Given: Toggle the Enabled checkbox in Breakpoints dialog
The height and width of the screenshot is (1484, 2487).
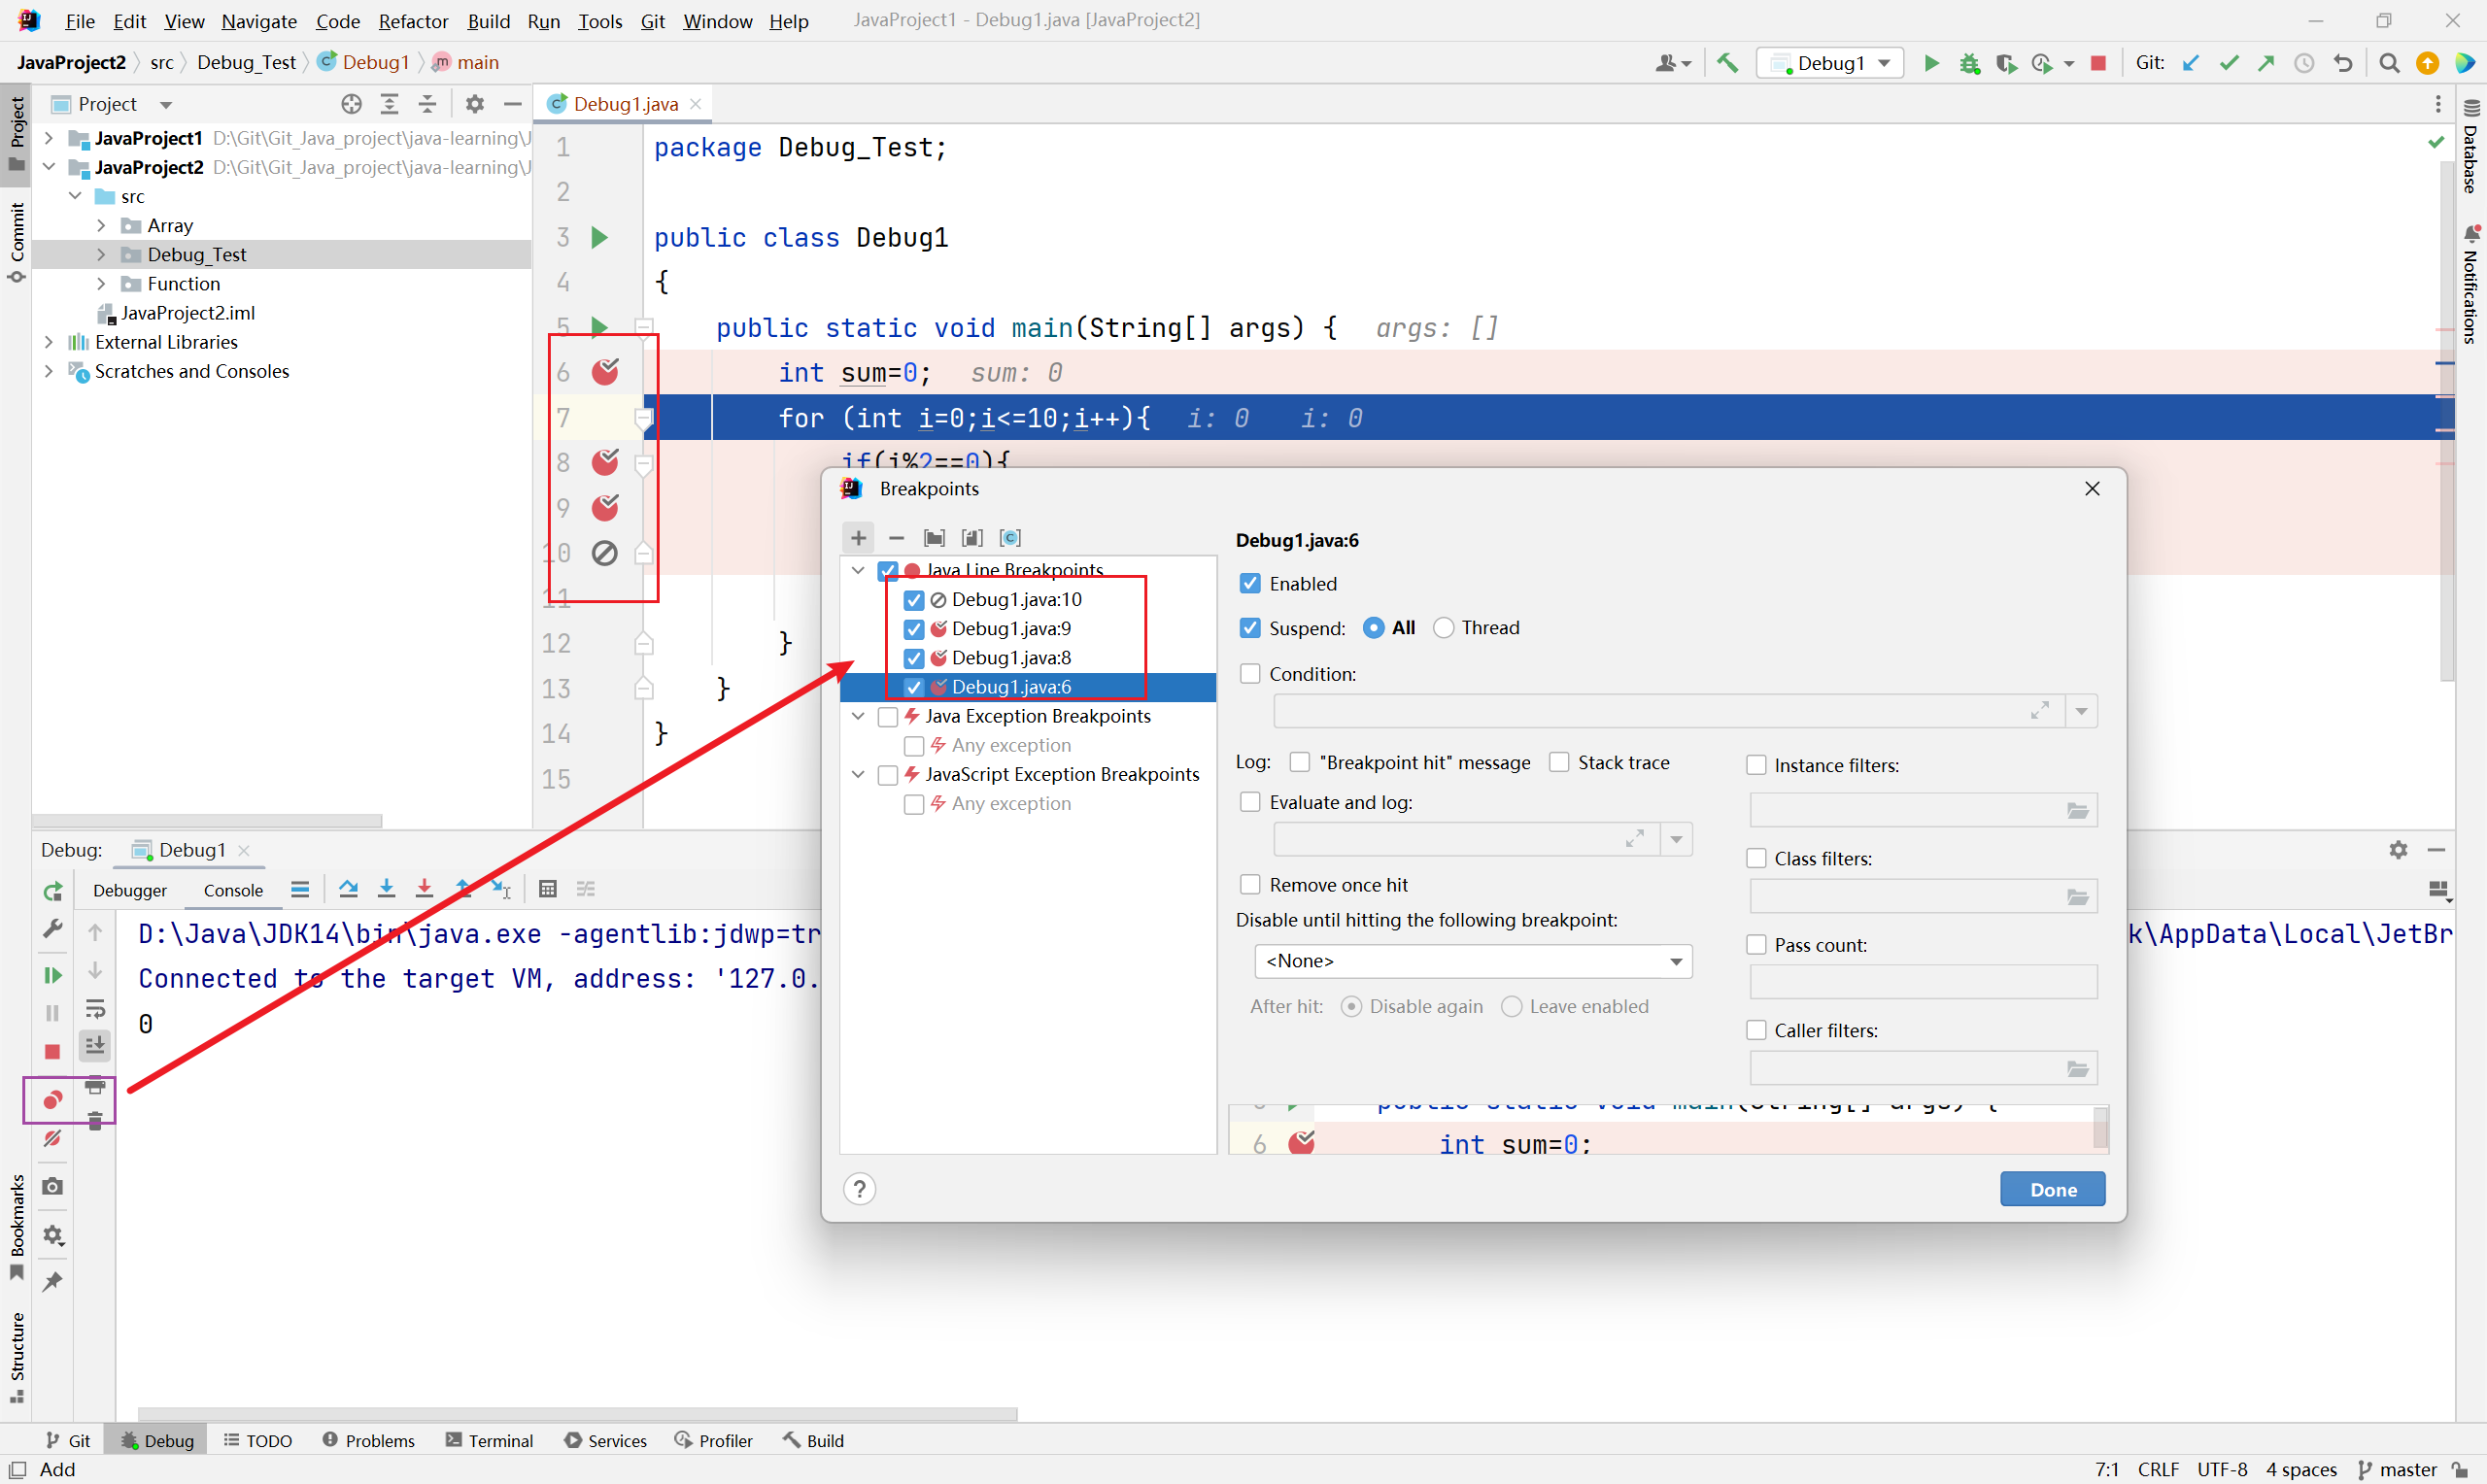Looking at the screenshot, I should click(x=1250, y=583).
